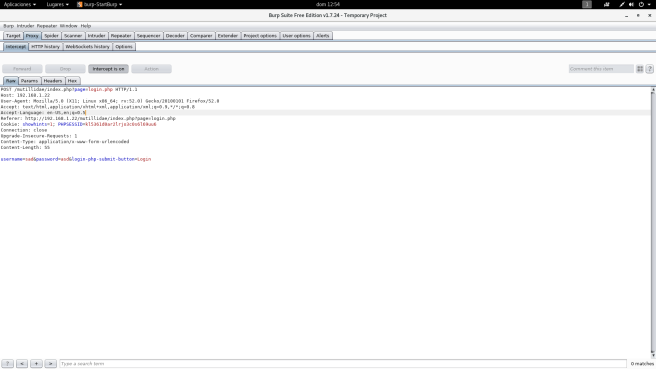The width and height of the screenshot is (656, 369).
Task: Click the help question mark beside comment field
Action: click(x=649, y=69)
